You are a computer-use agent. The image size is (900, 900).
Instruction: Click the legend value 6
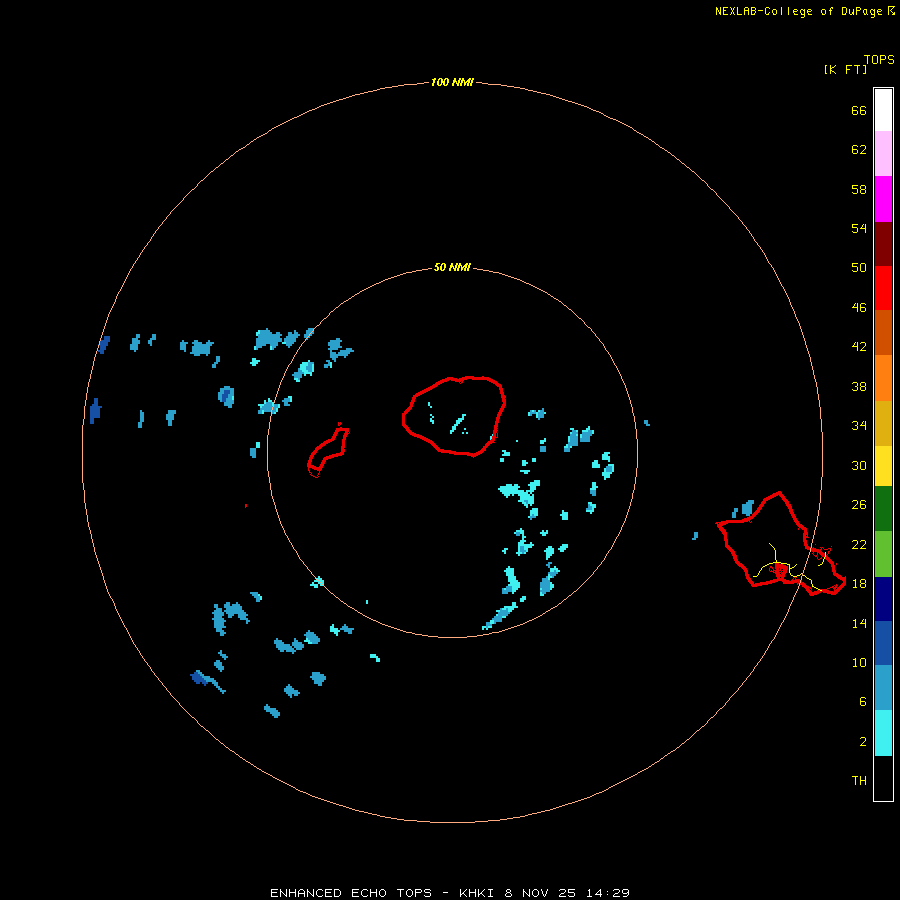863,701
